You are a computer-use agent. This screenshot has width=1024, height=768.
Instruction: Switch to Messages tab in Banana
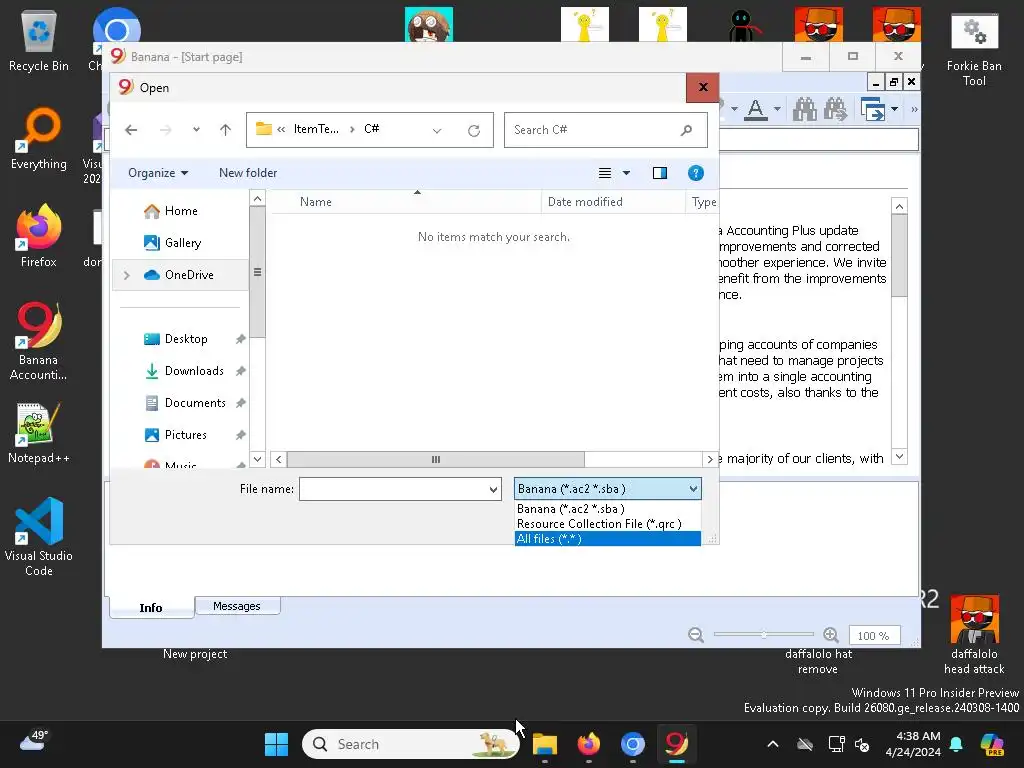(x=237, y=606)
